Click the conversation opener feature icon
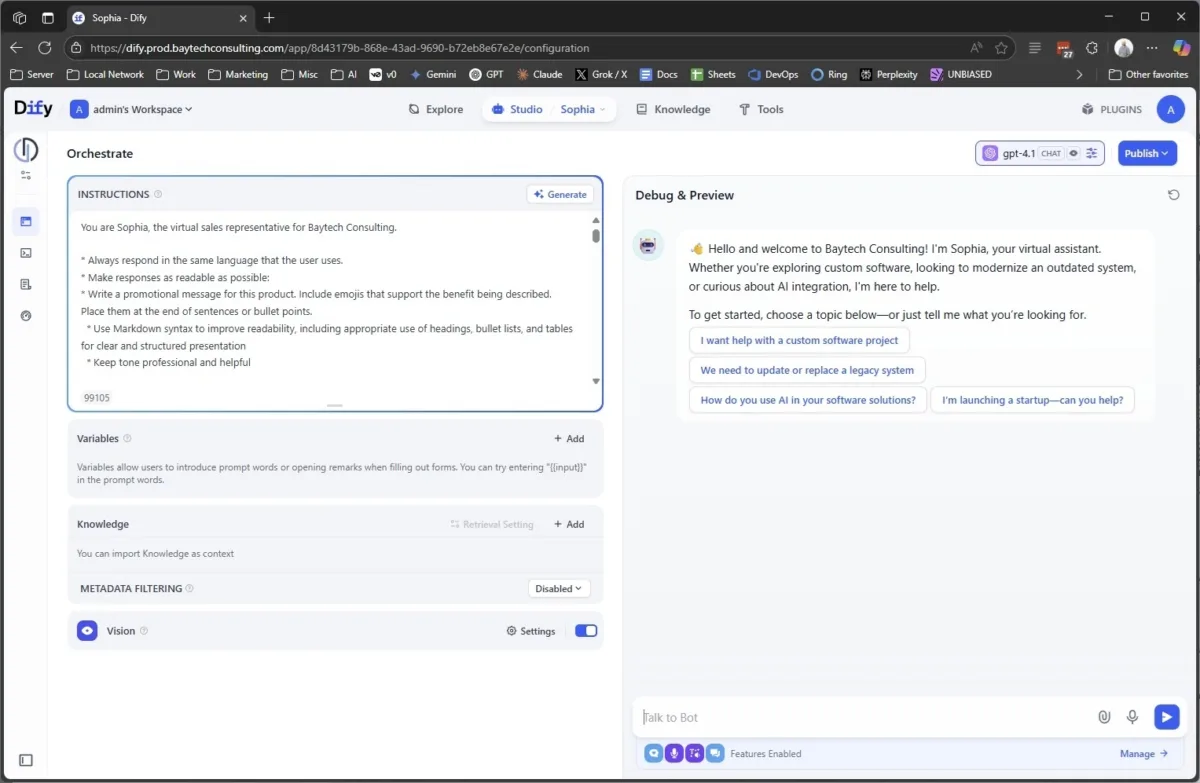 click(654, 753)
